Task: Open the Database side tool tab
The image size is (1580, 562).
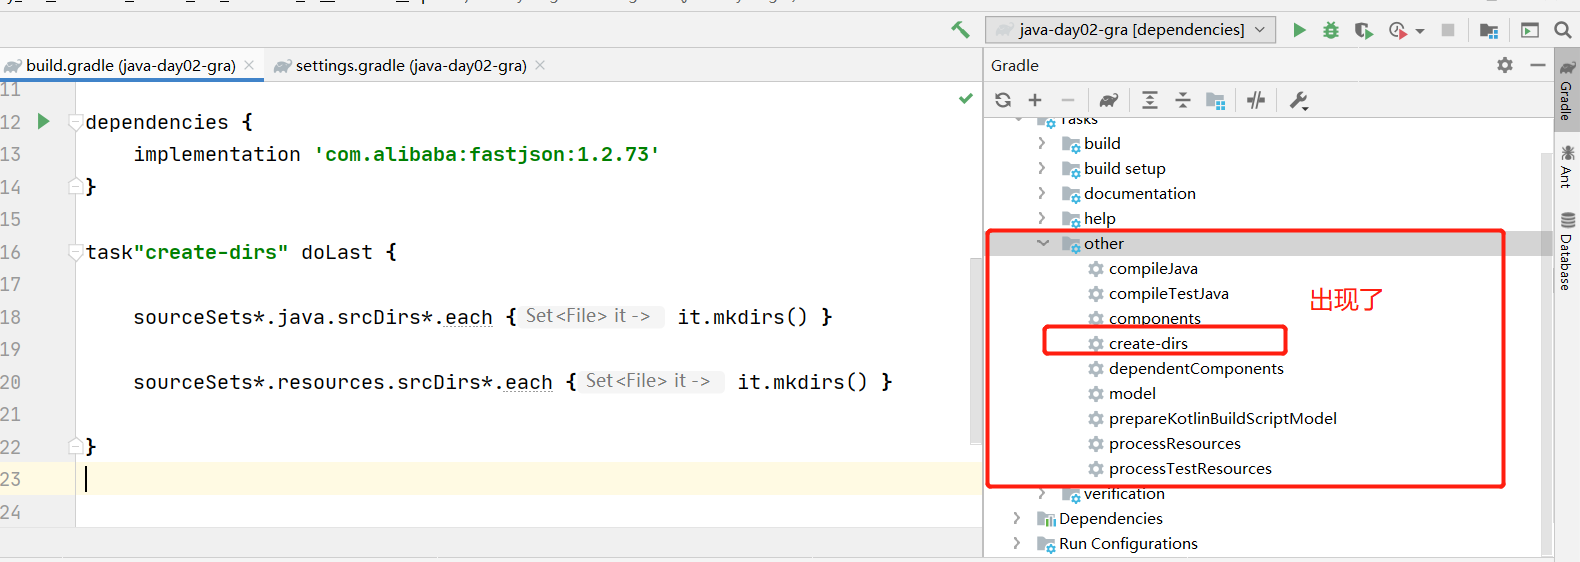Action: pos(1567,251)
